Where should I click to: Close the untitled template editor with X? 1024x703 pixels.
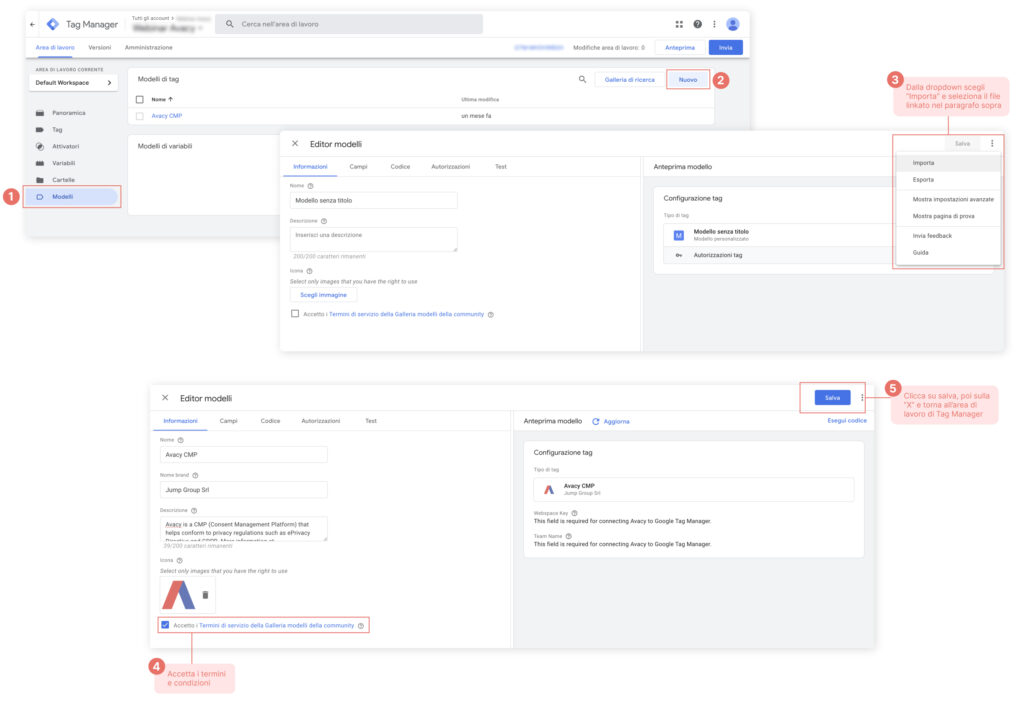click(x=295, y=144)
